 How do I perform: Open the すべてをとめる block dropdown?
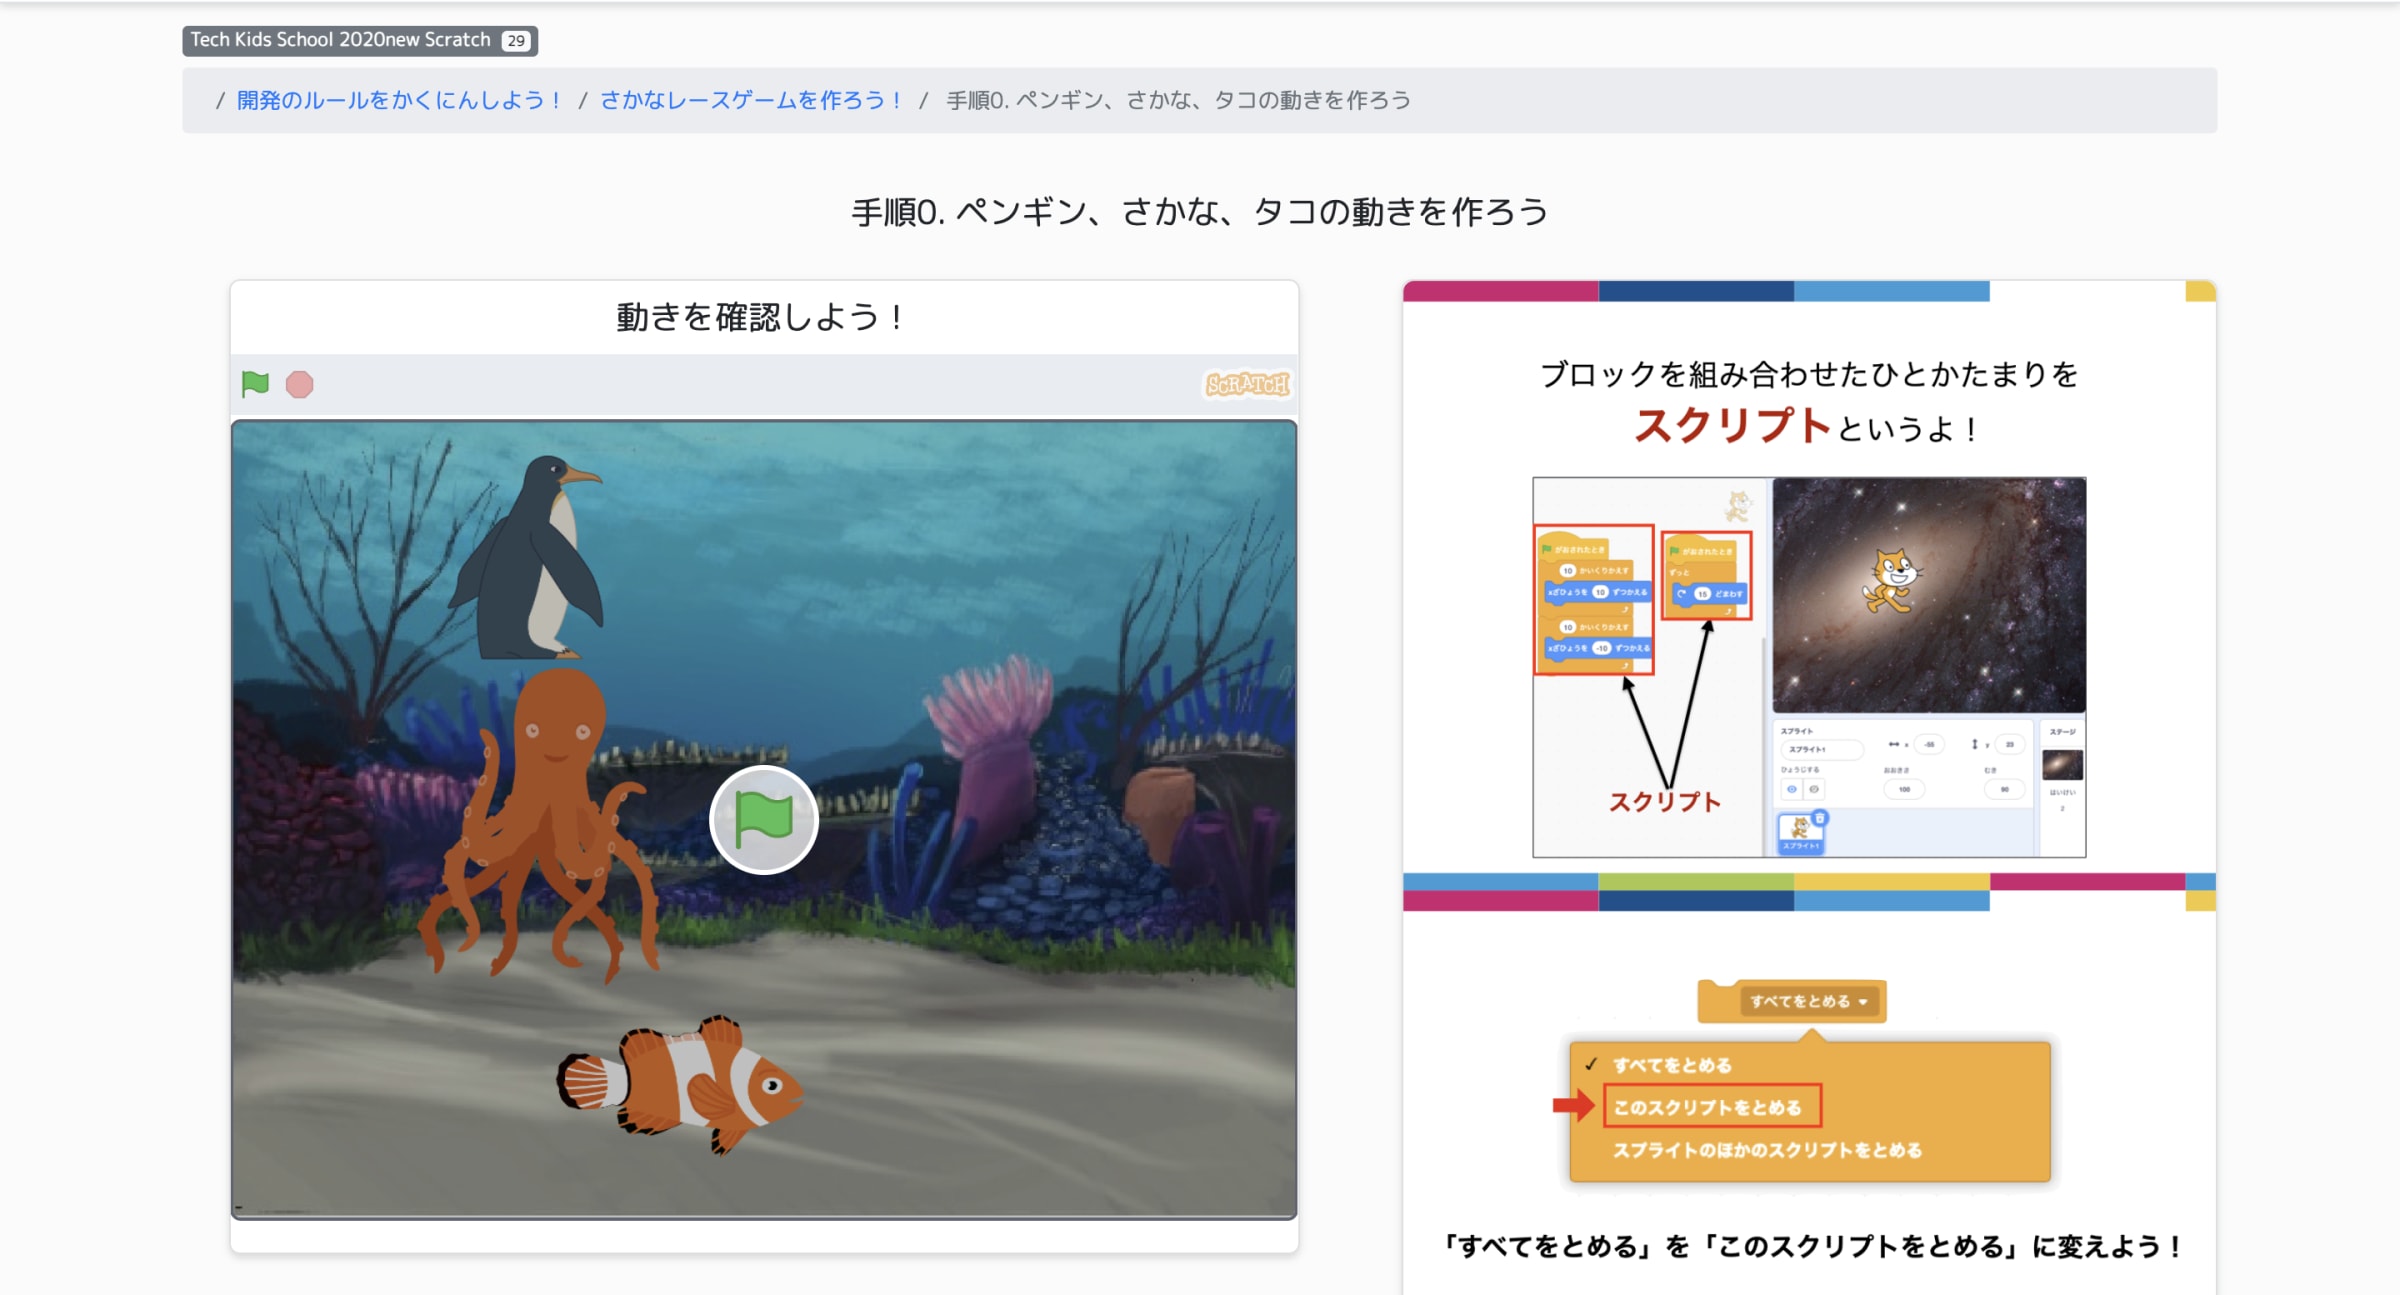[1808, 1001]
